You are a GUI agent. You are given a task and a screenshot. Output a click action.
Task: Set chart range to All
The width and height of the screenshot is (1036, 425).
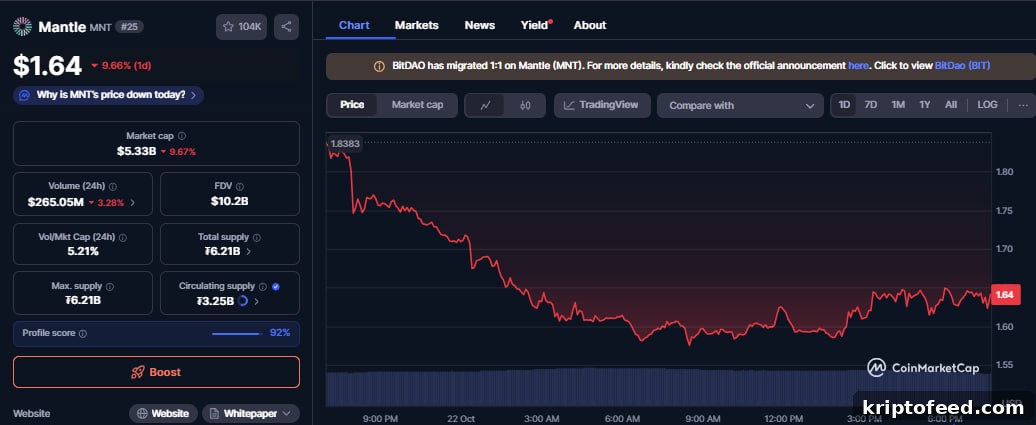point(951,105)
